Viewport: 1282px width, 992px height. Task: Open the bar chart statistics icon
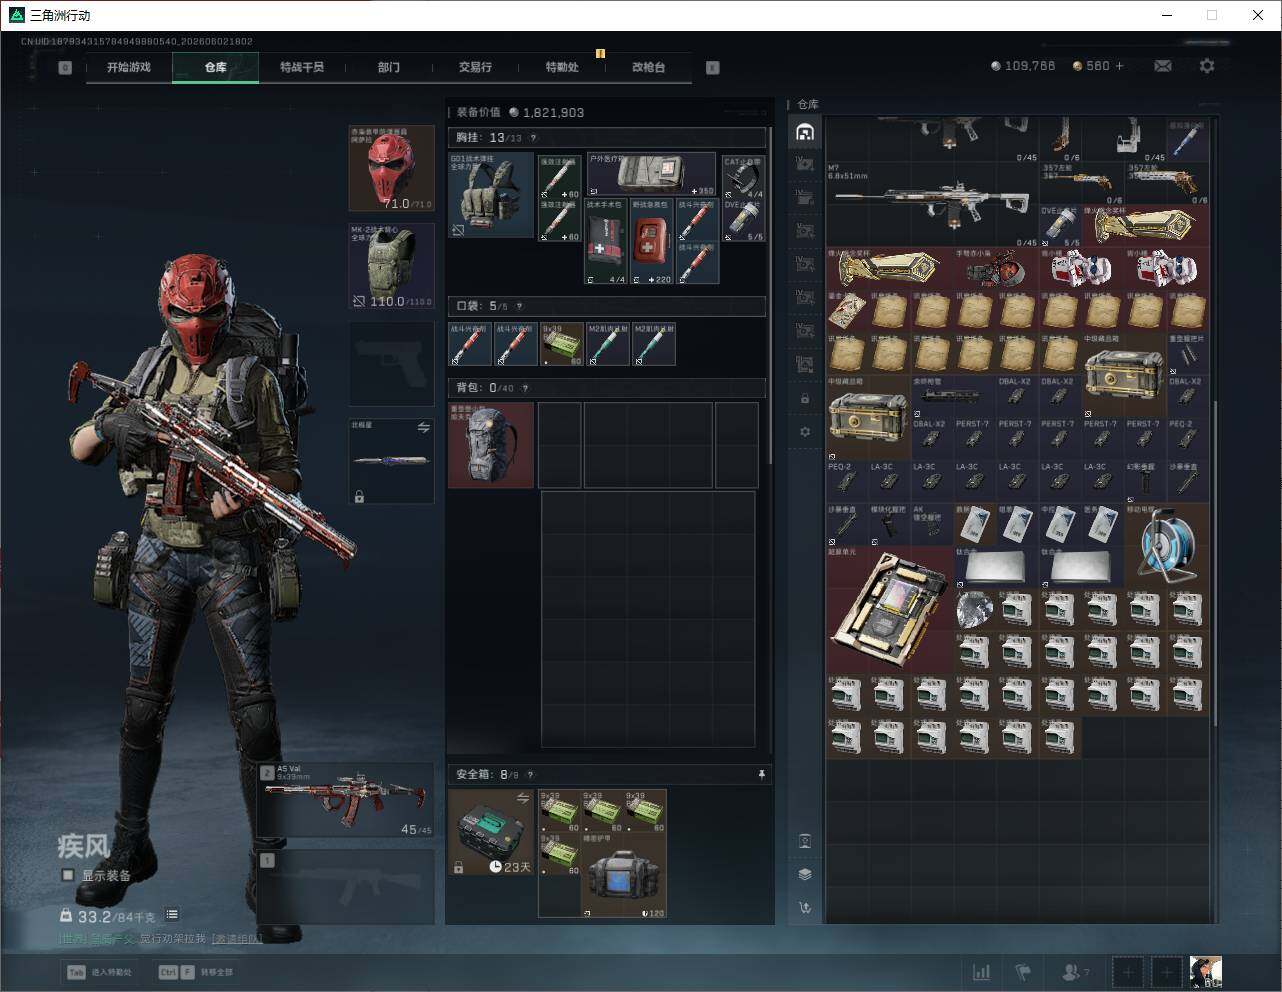pos(982,972)
